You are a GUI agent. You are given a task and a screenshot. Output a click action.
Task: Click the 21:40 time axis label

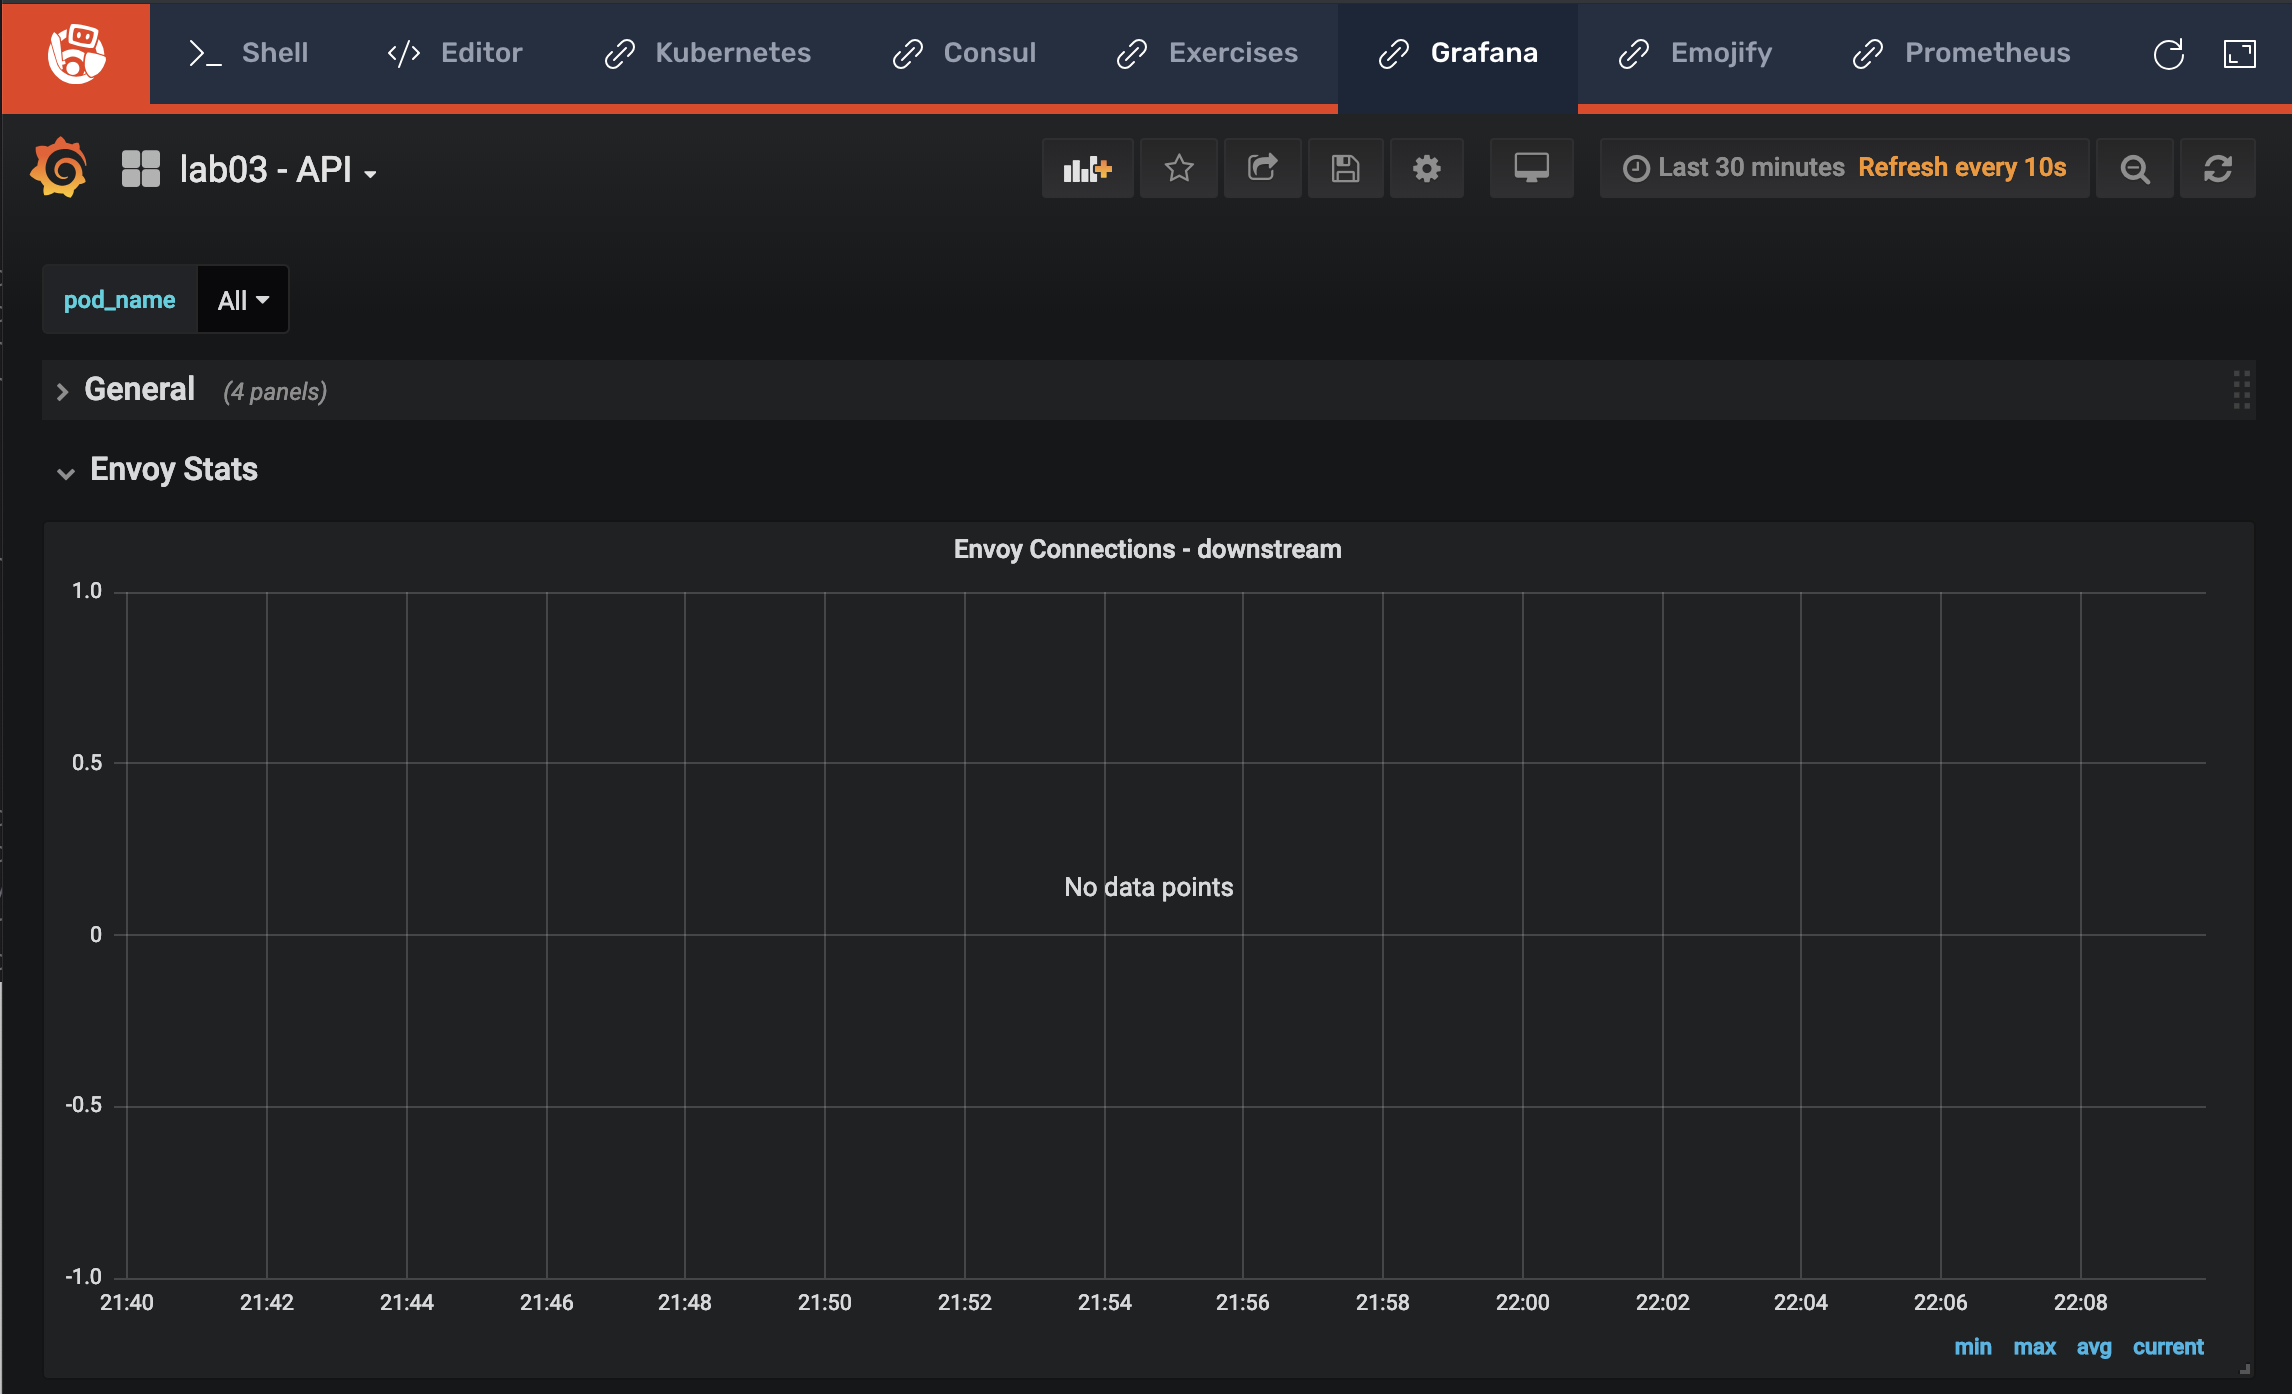coord(127,1303)
